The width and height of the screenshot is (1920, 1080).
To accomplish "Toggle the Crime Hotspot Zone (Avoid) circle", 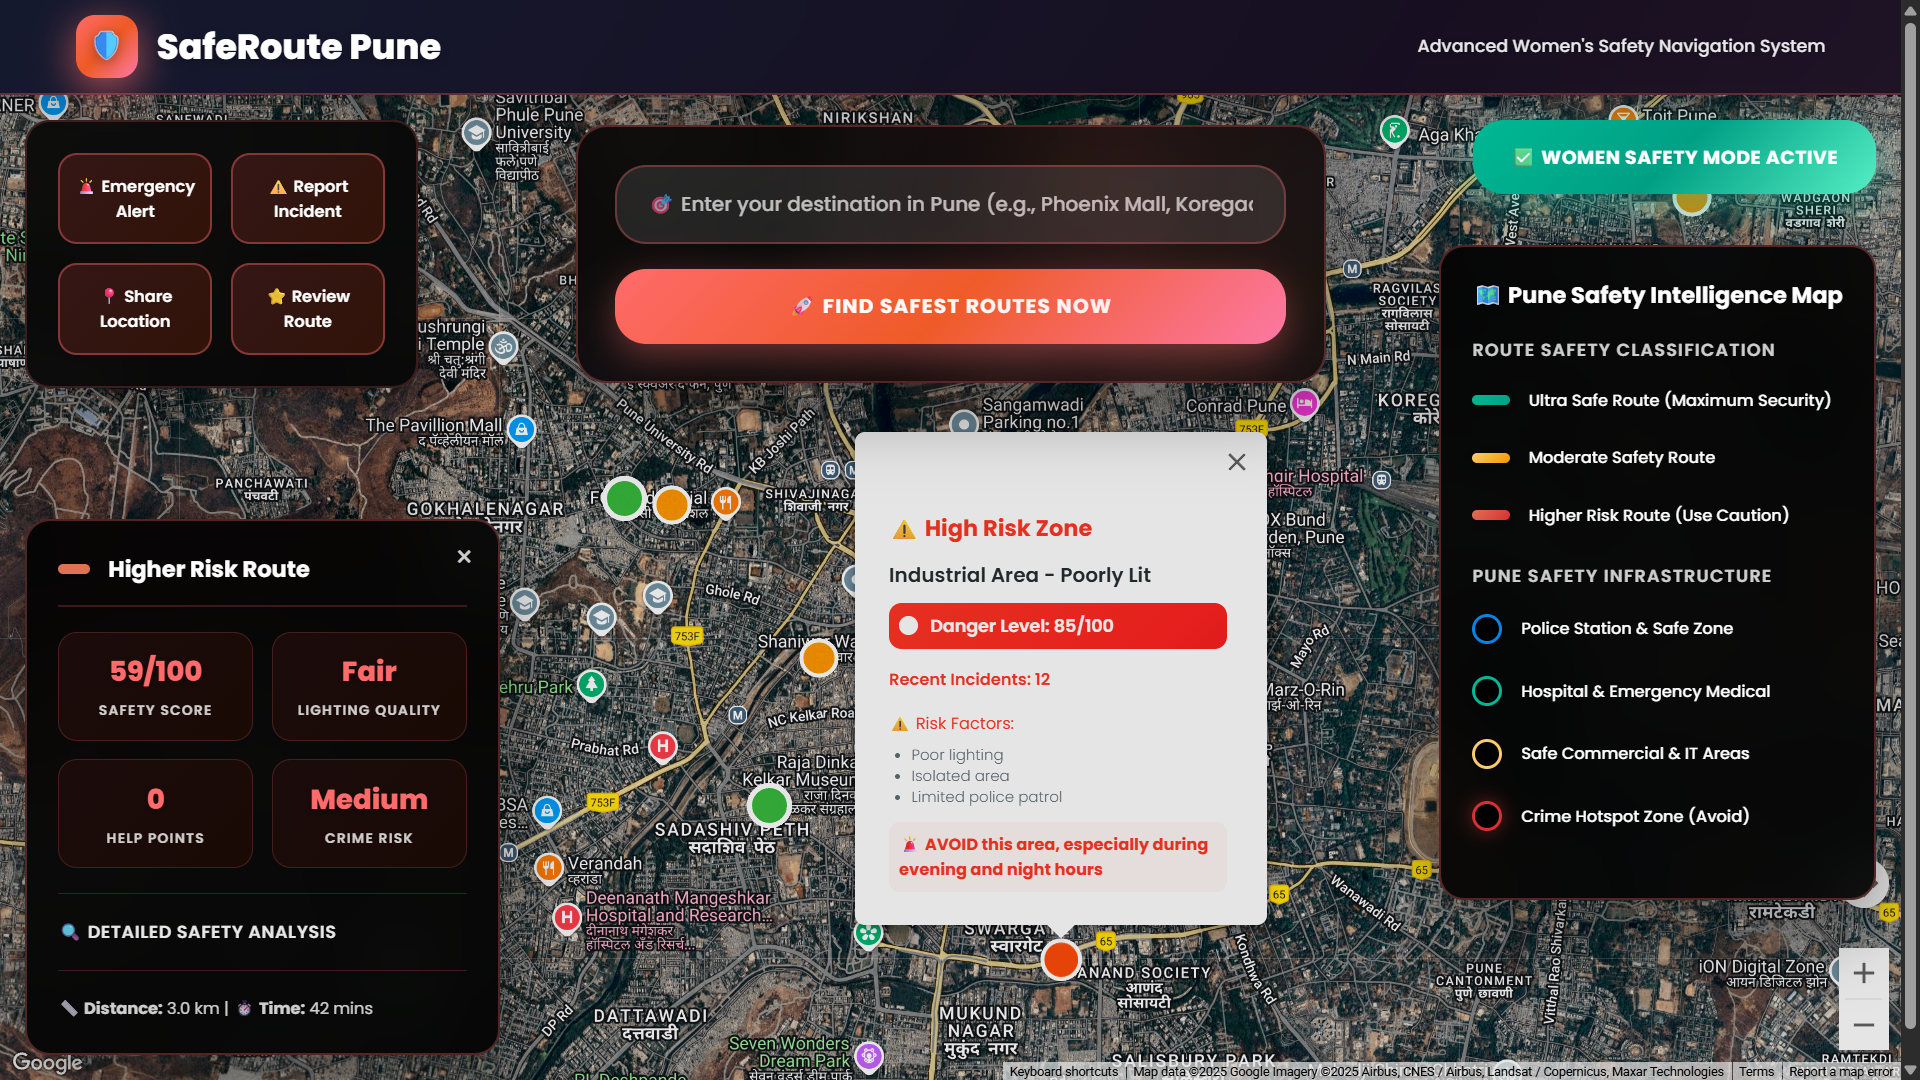I will pos(1486,816).
